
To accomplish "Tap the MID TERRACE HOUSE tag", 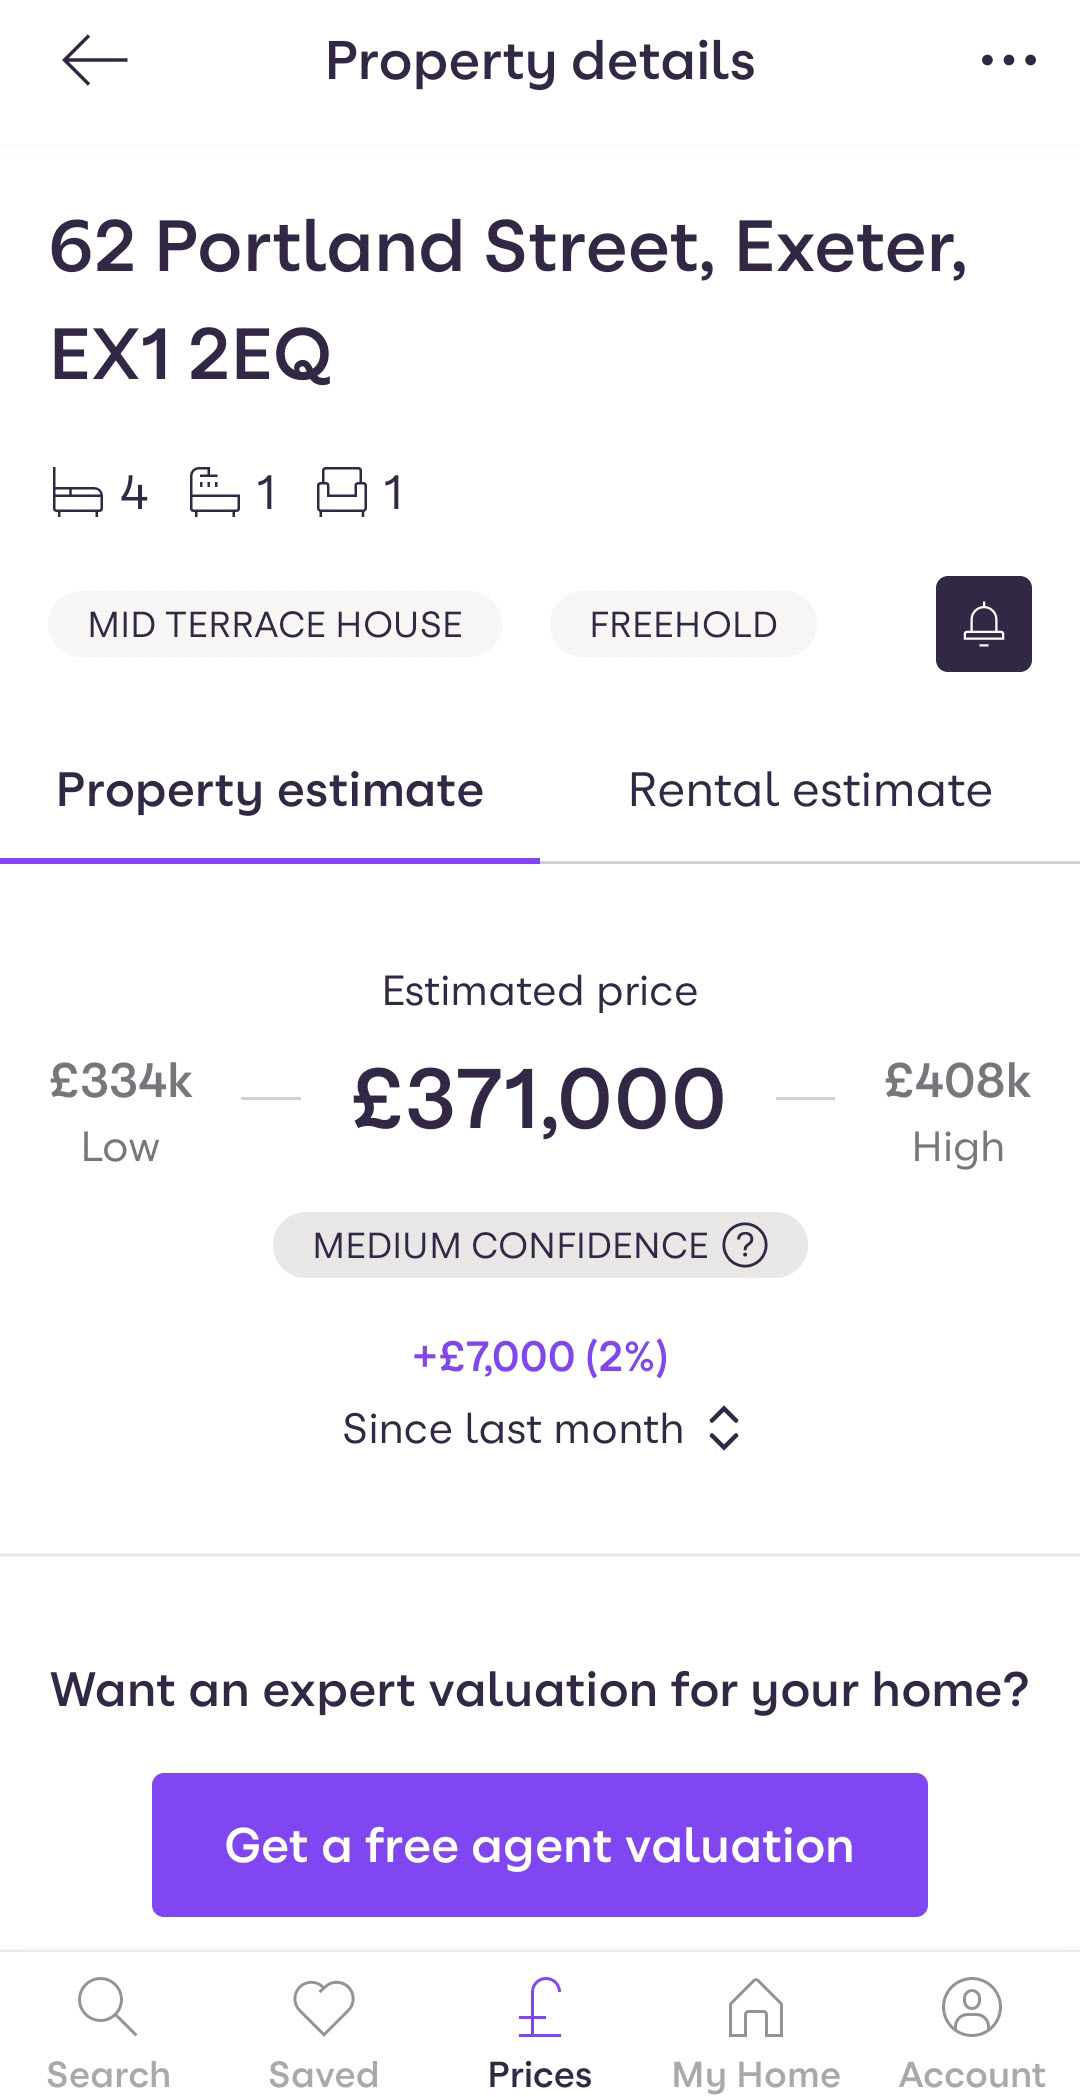I will (275, 624).
